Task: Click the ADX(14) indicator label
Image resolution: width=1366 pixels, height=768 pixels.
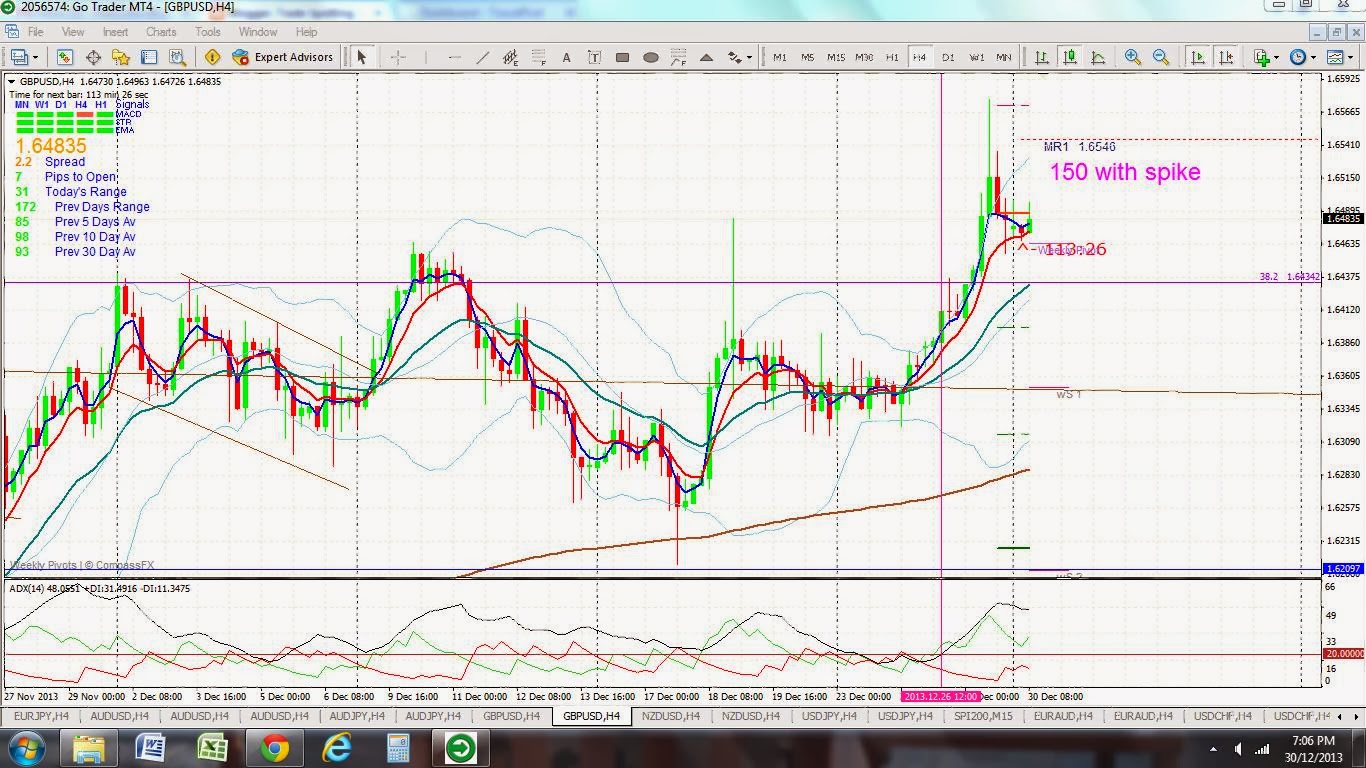Action: click(x=100, y=588)
